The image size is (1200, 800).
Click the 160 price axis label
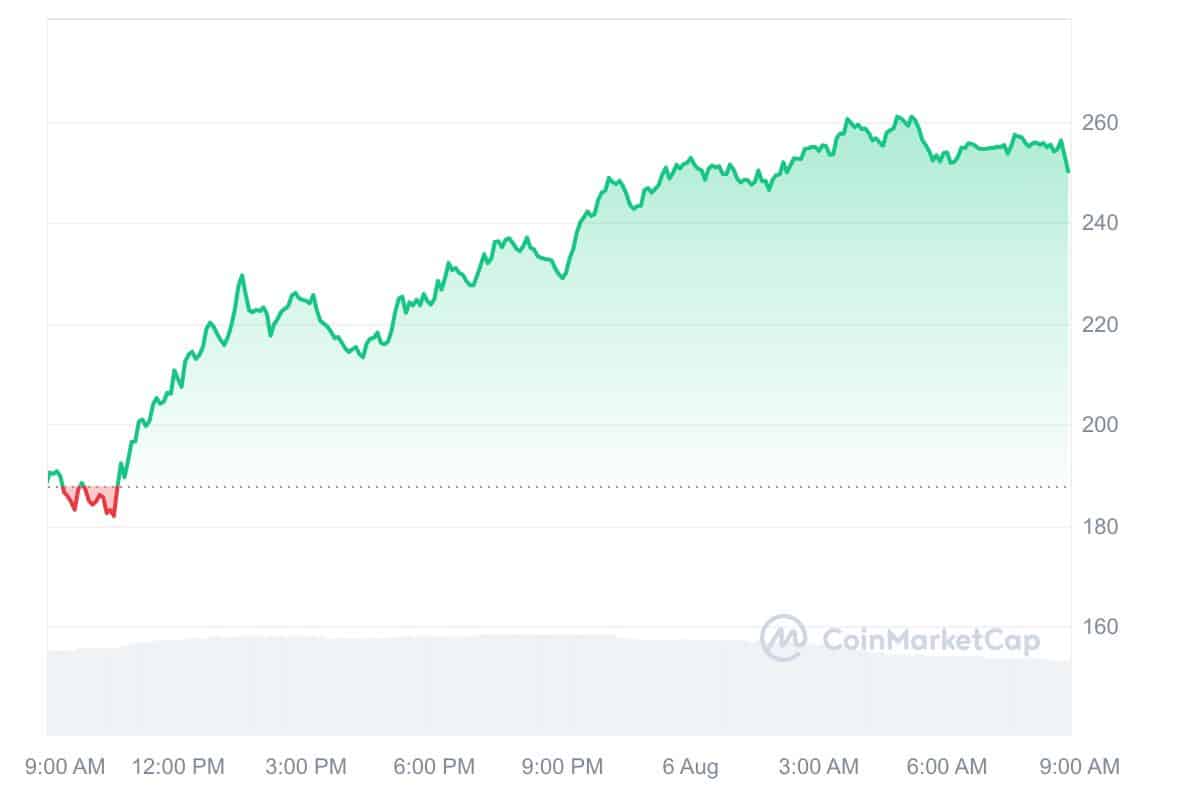[1100, 627]
